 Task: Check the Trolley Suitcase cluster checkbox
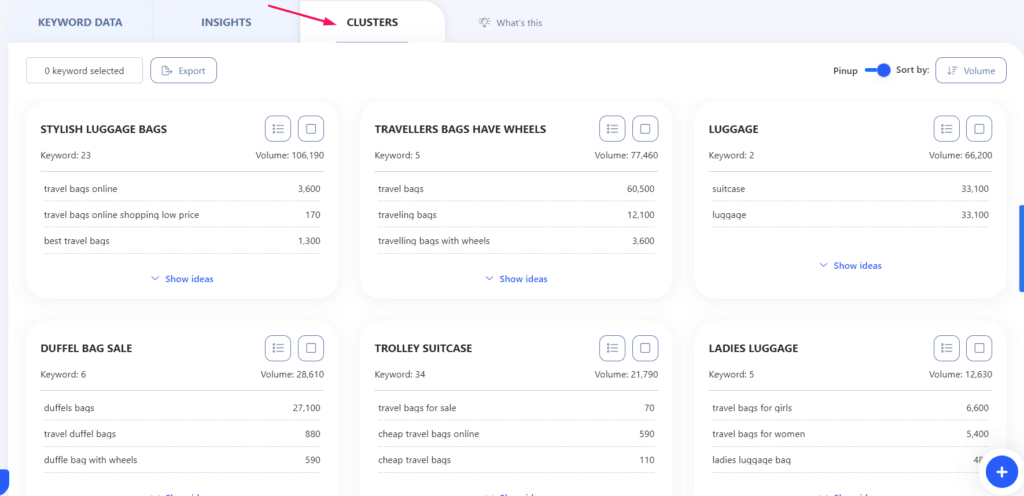(x=645, y=348)
